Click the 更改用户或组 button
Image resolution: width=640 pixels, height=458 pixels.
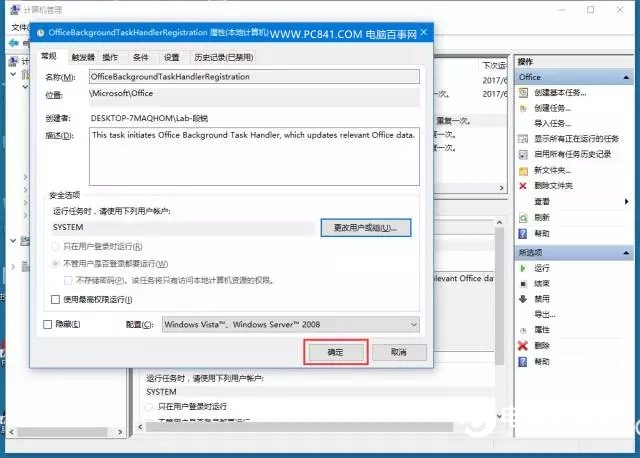[365, 228]
